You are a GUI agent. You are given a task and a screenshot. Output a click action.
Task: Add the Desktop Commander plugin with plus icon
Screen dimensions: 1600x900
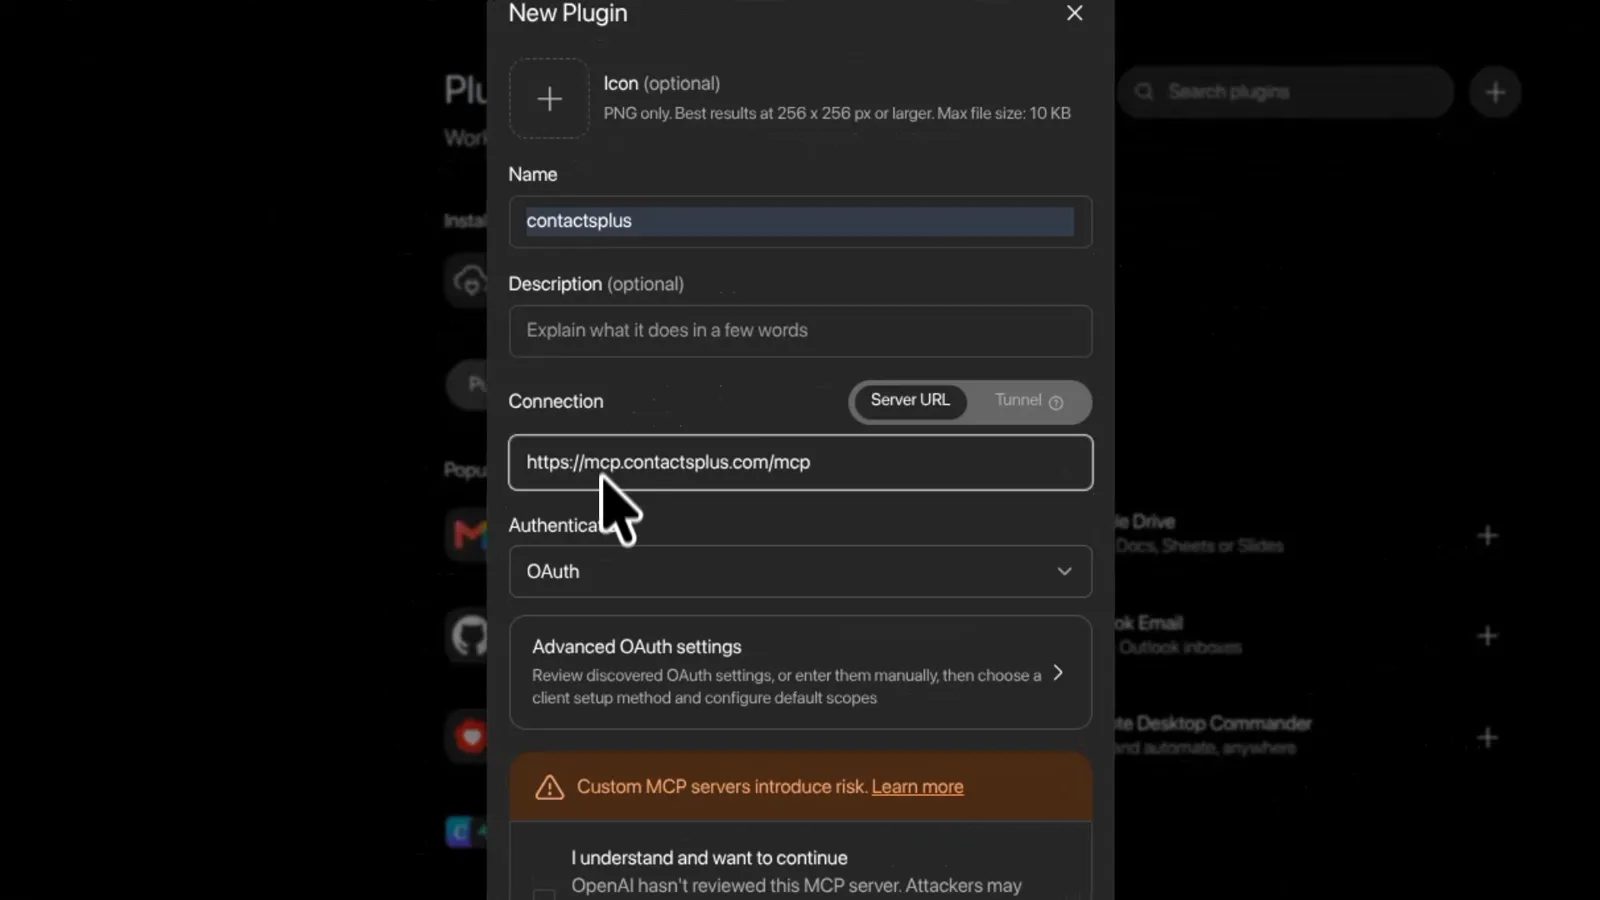coord(1487,738)
